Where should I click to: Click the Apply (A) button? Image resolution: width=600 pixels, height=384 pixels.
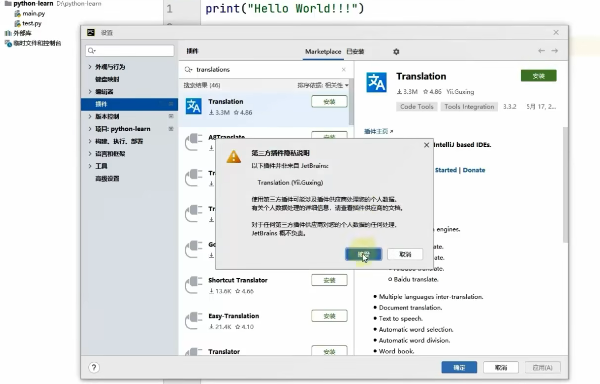pyautogui.click(x=543, y=368)
